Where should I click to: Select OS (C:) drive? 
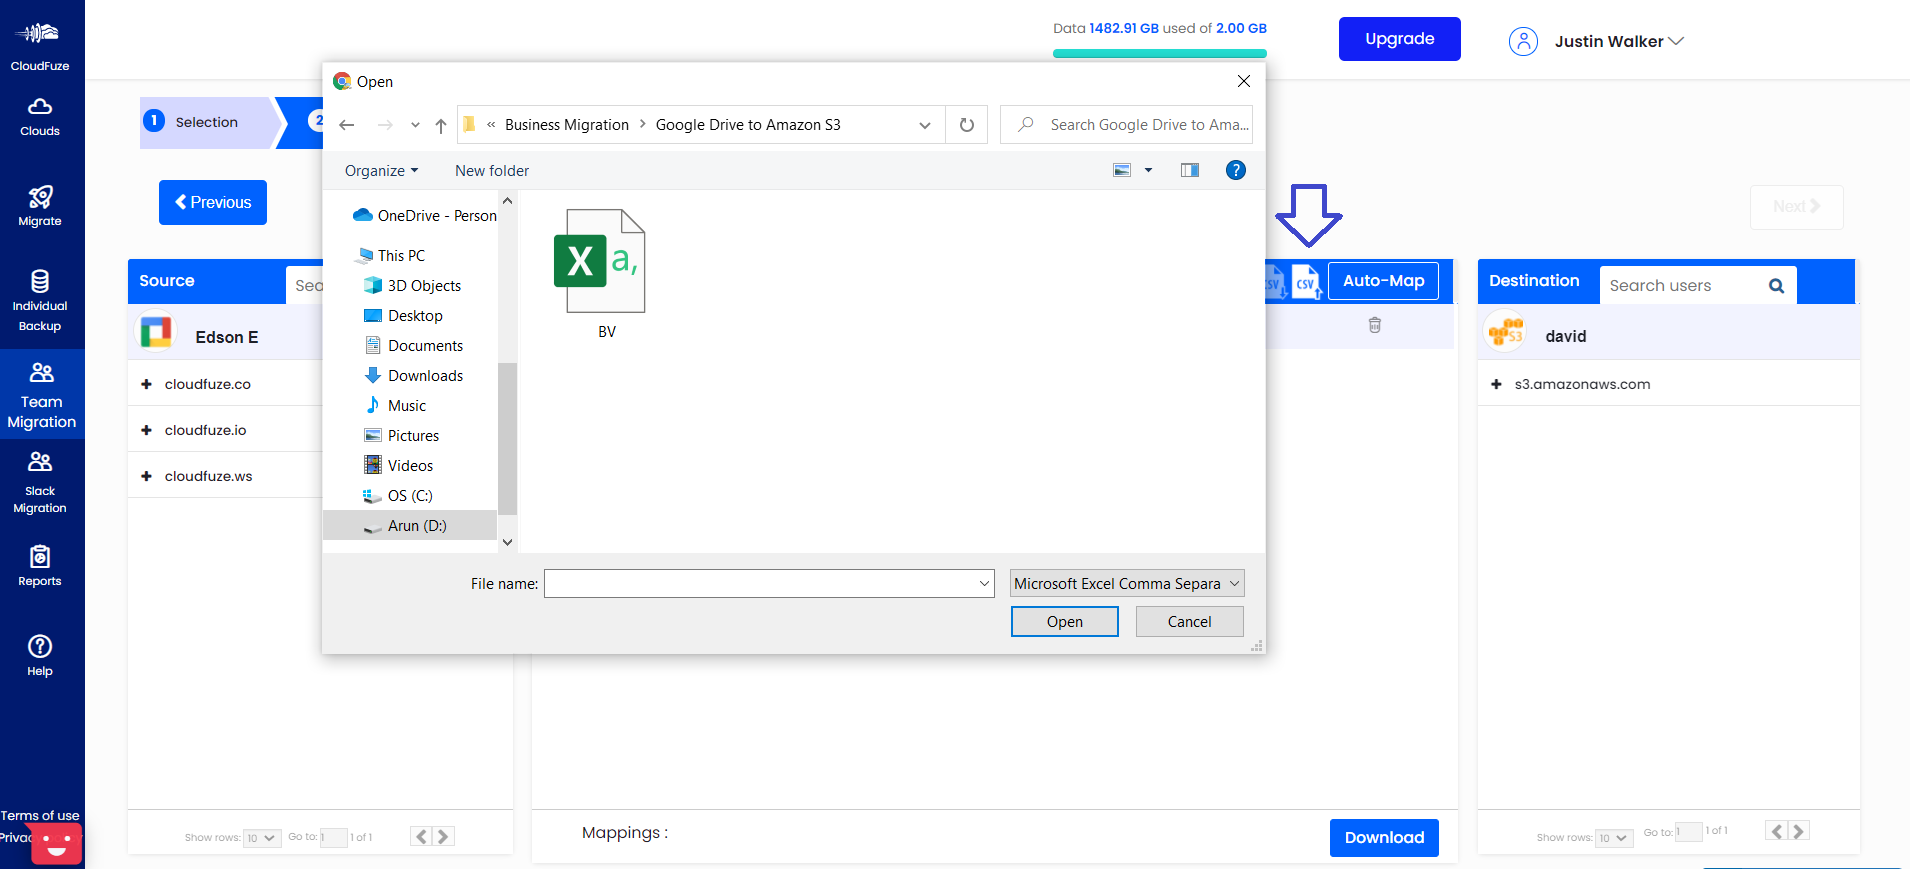tap(397, 496)
